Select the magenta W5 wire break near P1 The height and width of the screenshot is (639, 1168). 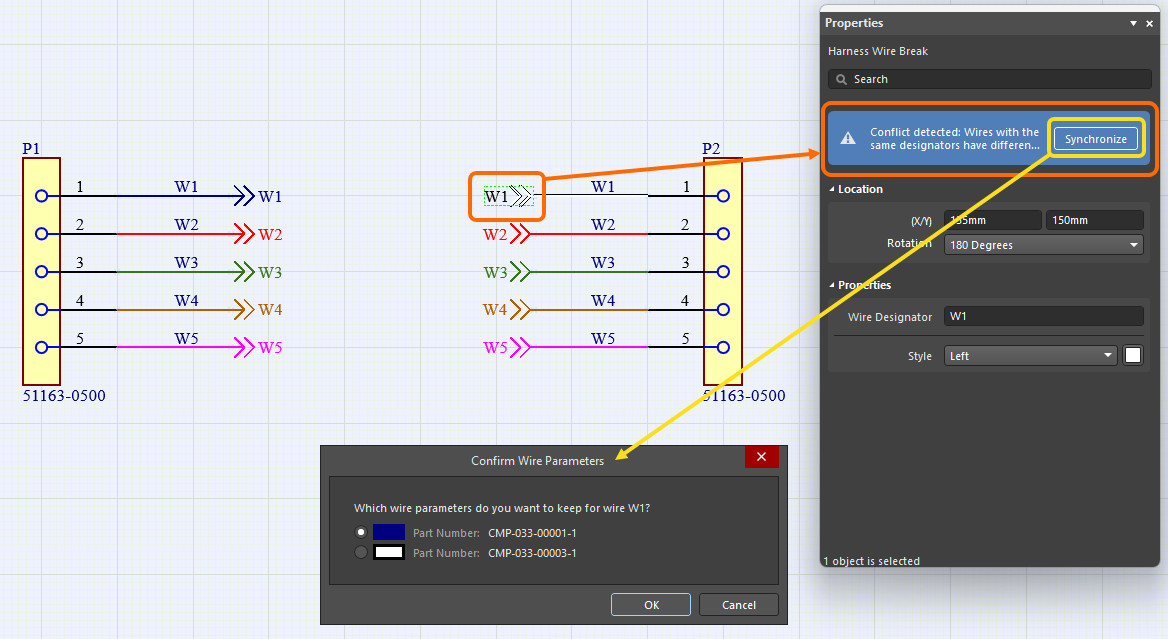258,347
